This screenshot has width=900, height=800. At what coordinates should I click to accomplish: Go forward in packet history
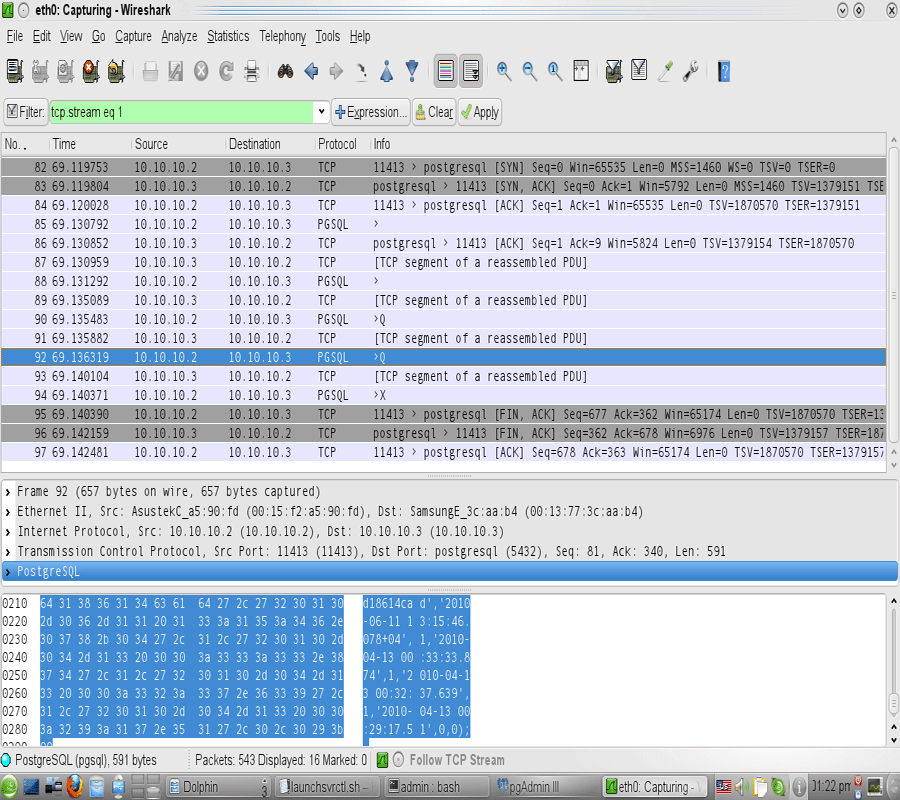(x=336, y=71)
